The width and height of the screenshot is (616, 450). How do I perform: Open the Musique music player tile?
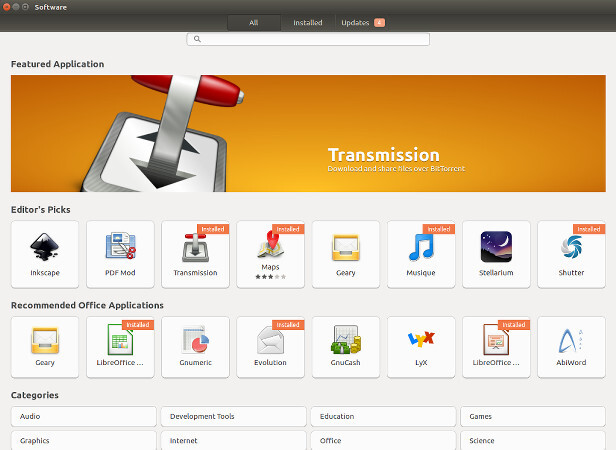coord(421,254)
